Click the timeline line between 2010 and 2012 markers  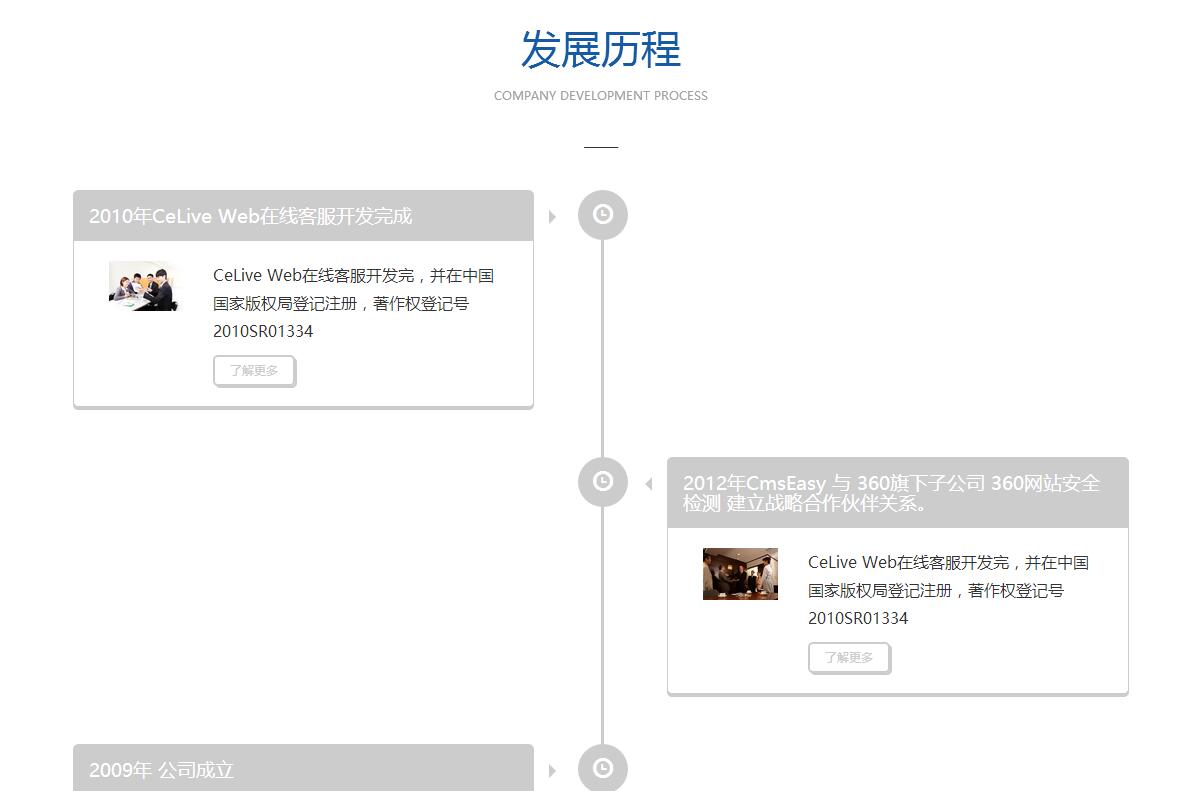pyautogui.click(x=602, y=350)
